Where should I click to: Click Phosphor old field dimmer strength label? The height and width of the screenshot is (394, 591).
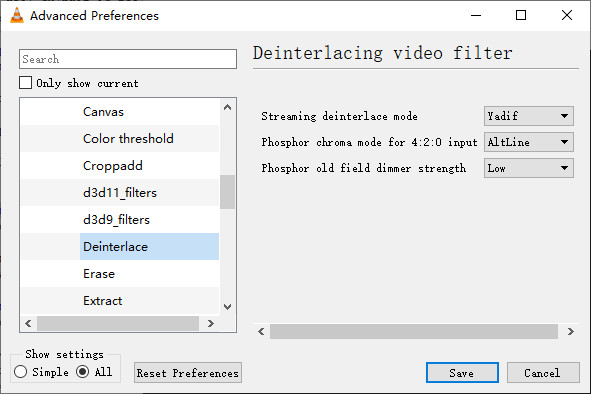click(x=364, y=168)
